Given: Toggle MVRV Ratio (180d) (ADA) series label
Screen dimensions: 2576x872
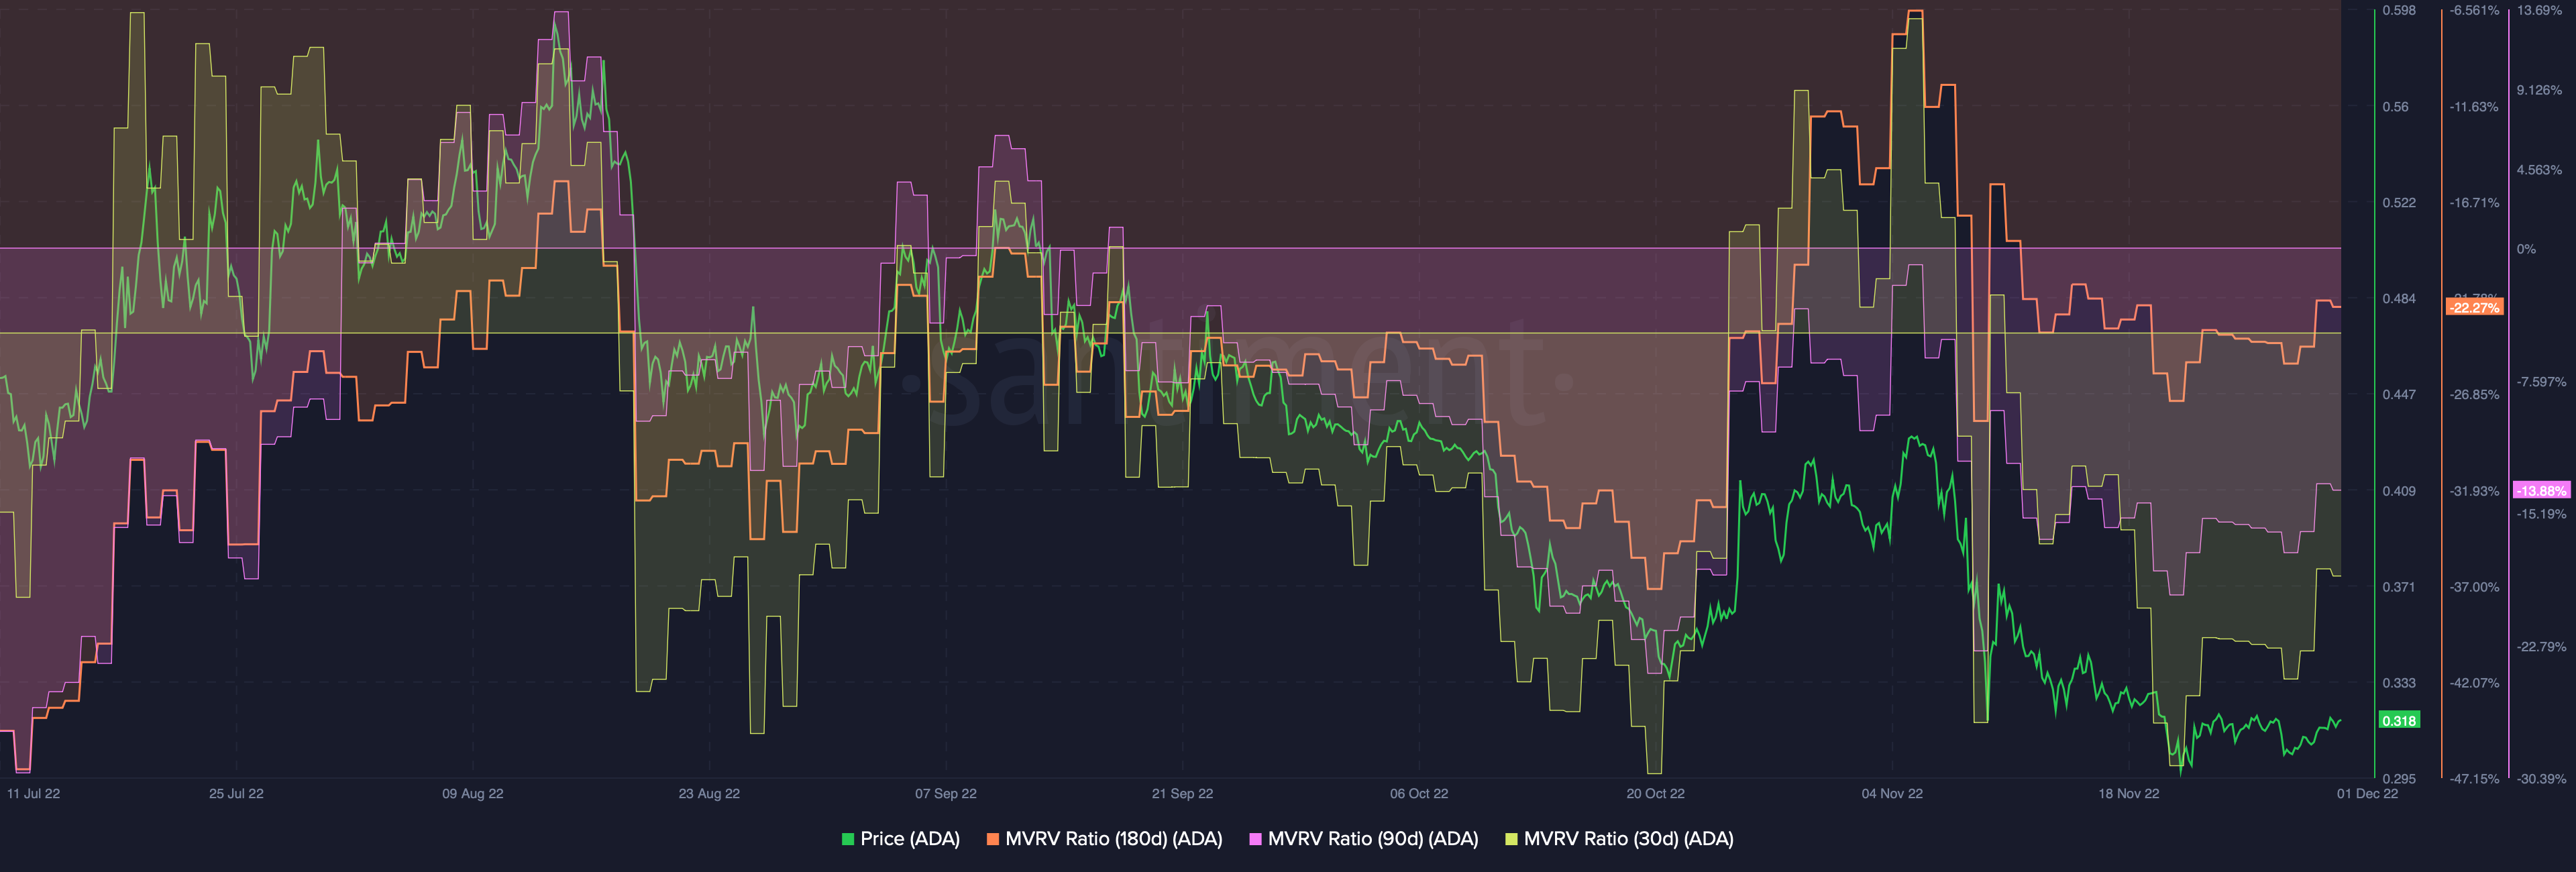Looking at the screenshot, I should pos(1113,839).
